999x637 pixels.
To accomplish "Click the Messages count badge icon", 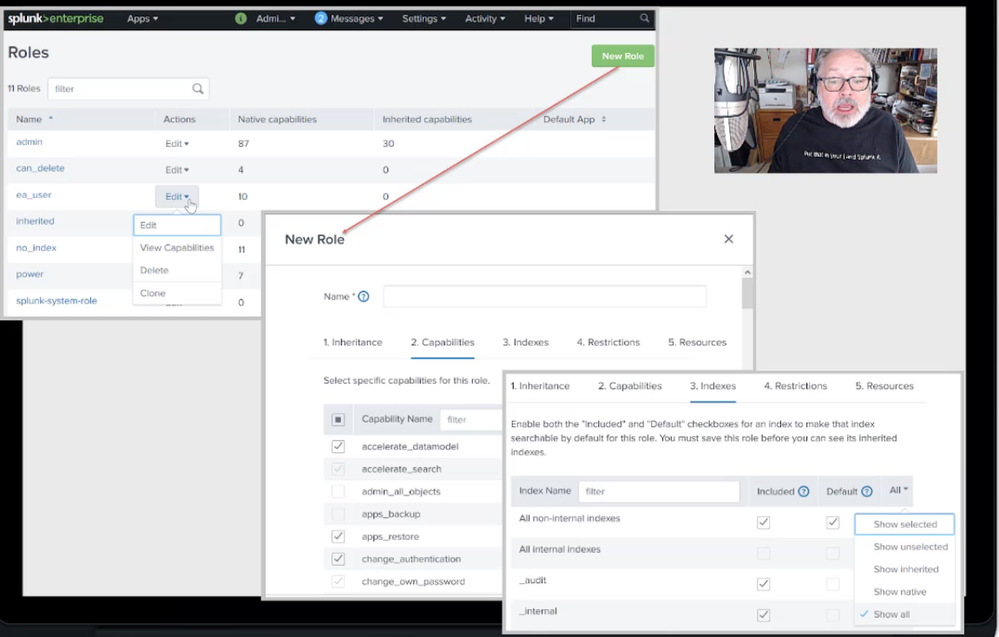I will 320,18.
